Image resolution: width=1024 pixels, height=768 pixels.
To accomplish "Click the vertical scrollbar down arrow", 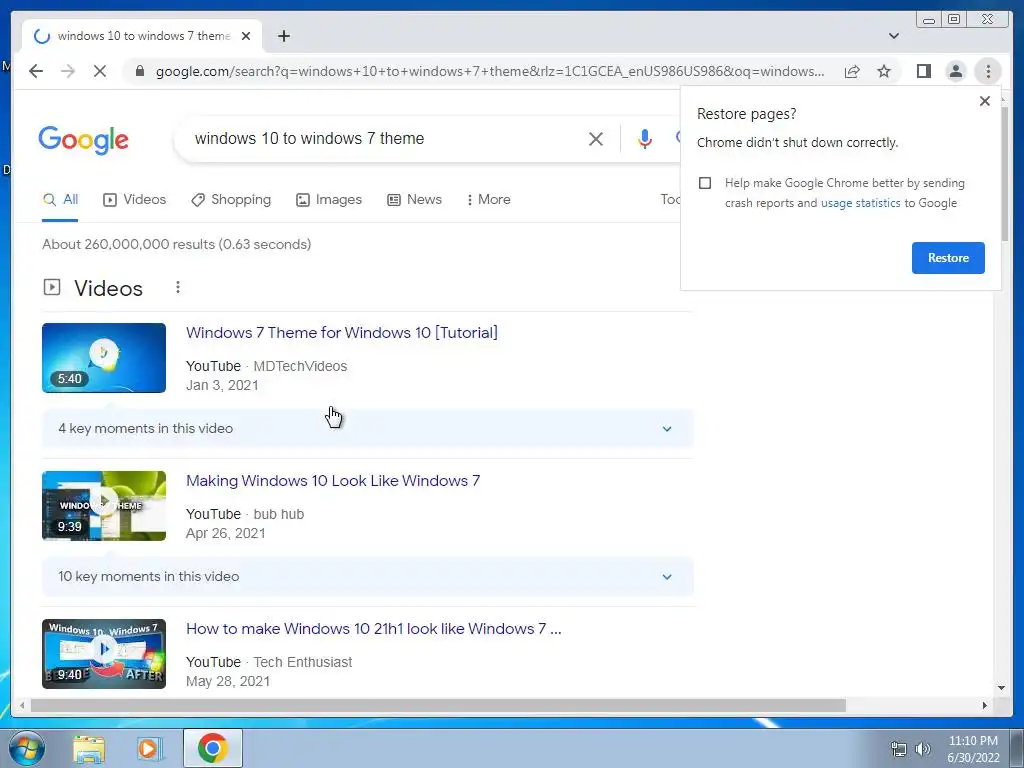I will pyautogui.click(x=1002, y=688).
